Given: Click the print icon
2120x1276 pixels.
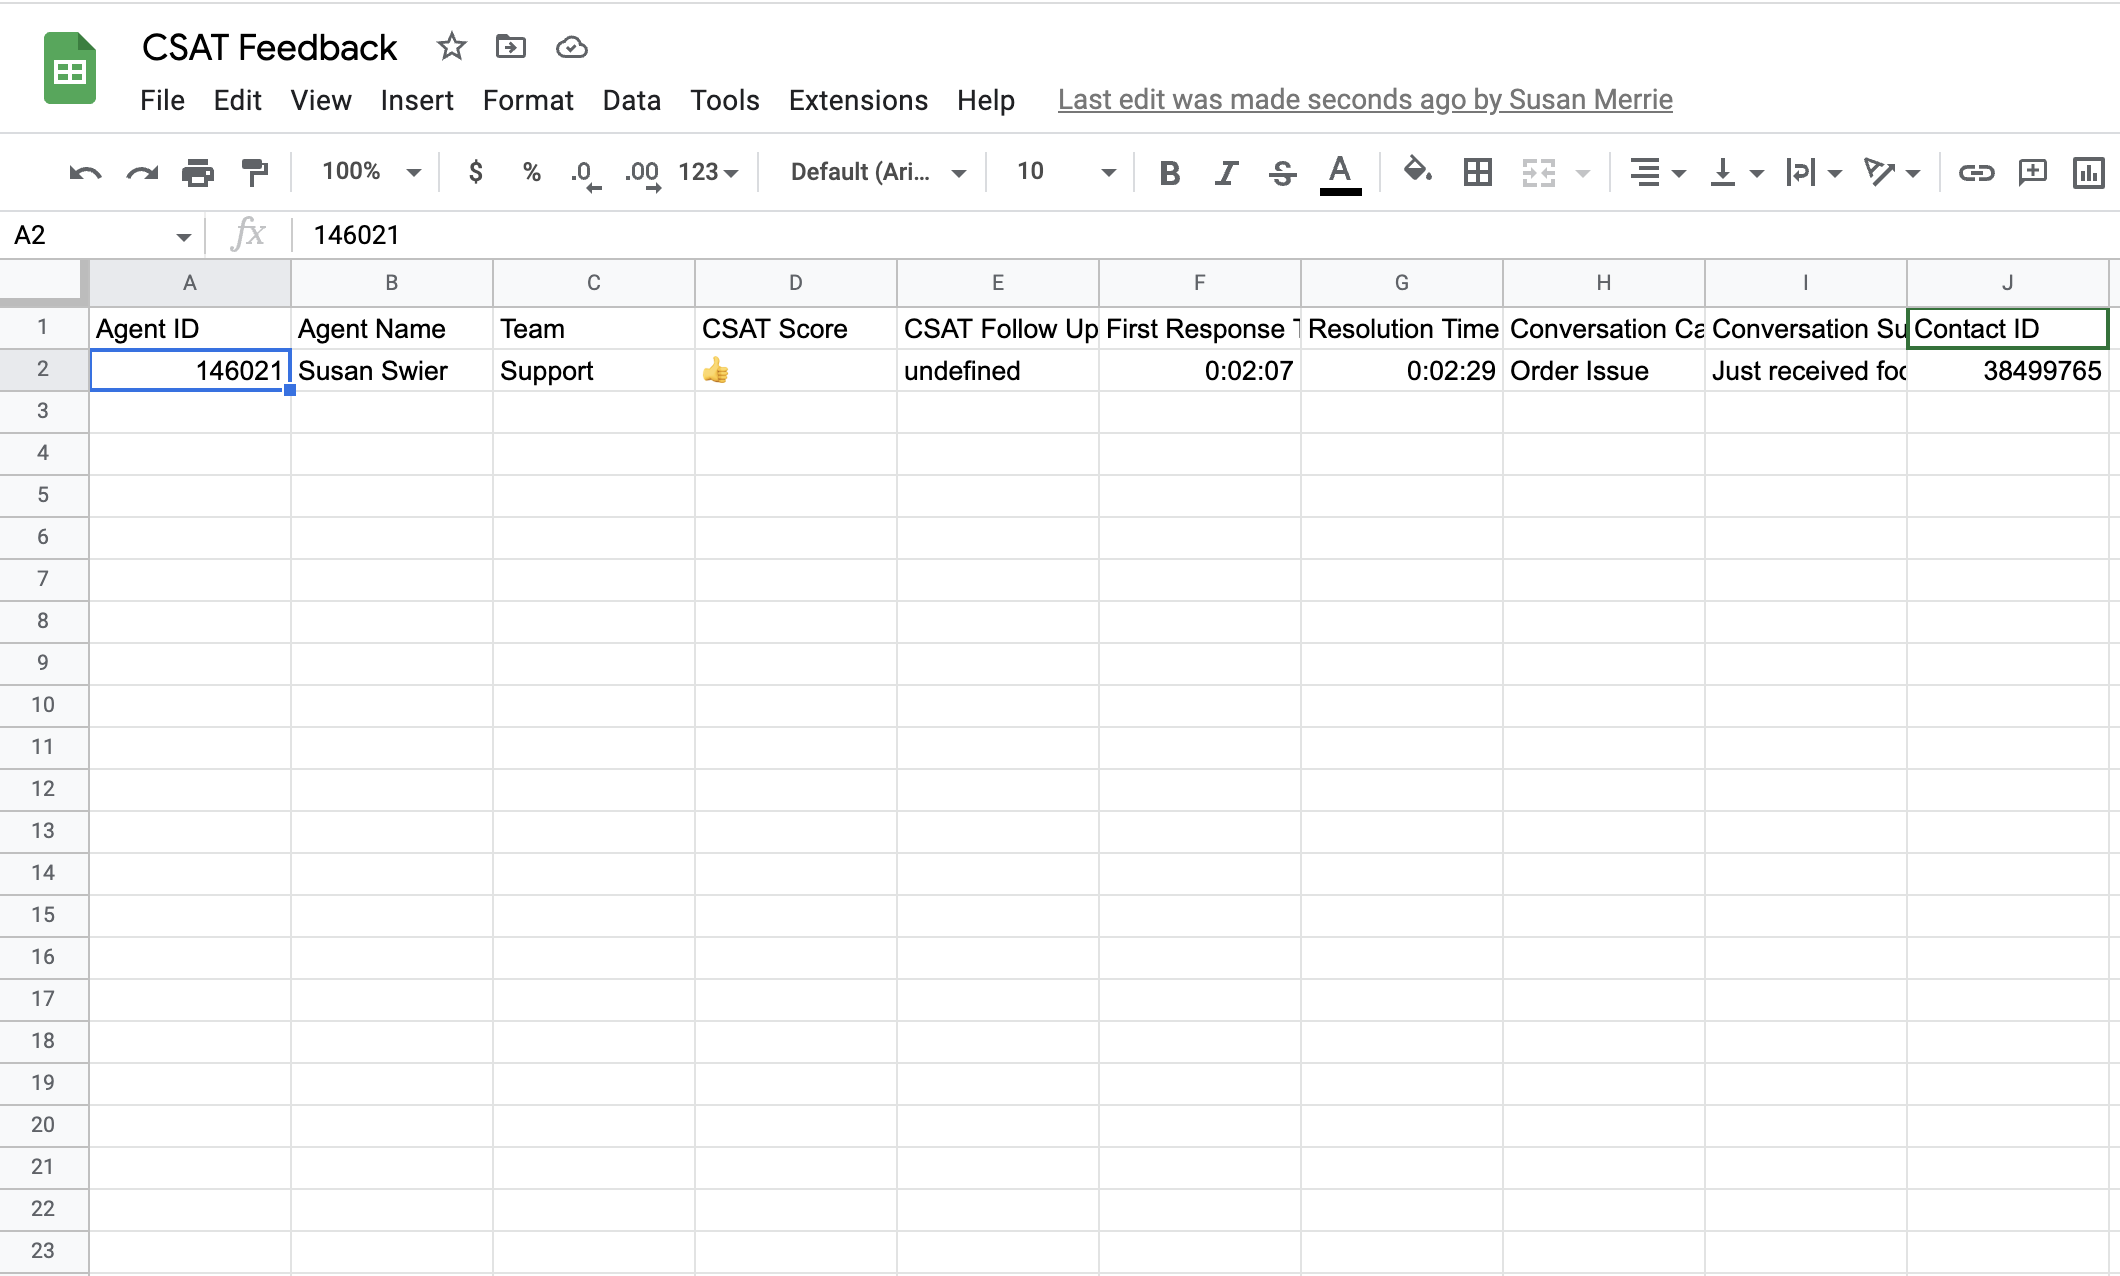Looking at the screenshot, I should coord(198,173).
